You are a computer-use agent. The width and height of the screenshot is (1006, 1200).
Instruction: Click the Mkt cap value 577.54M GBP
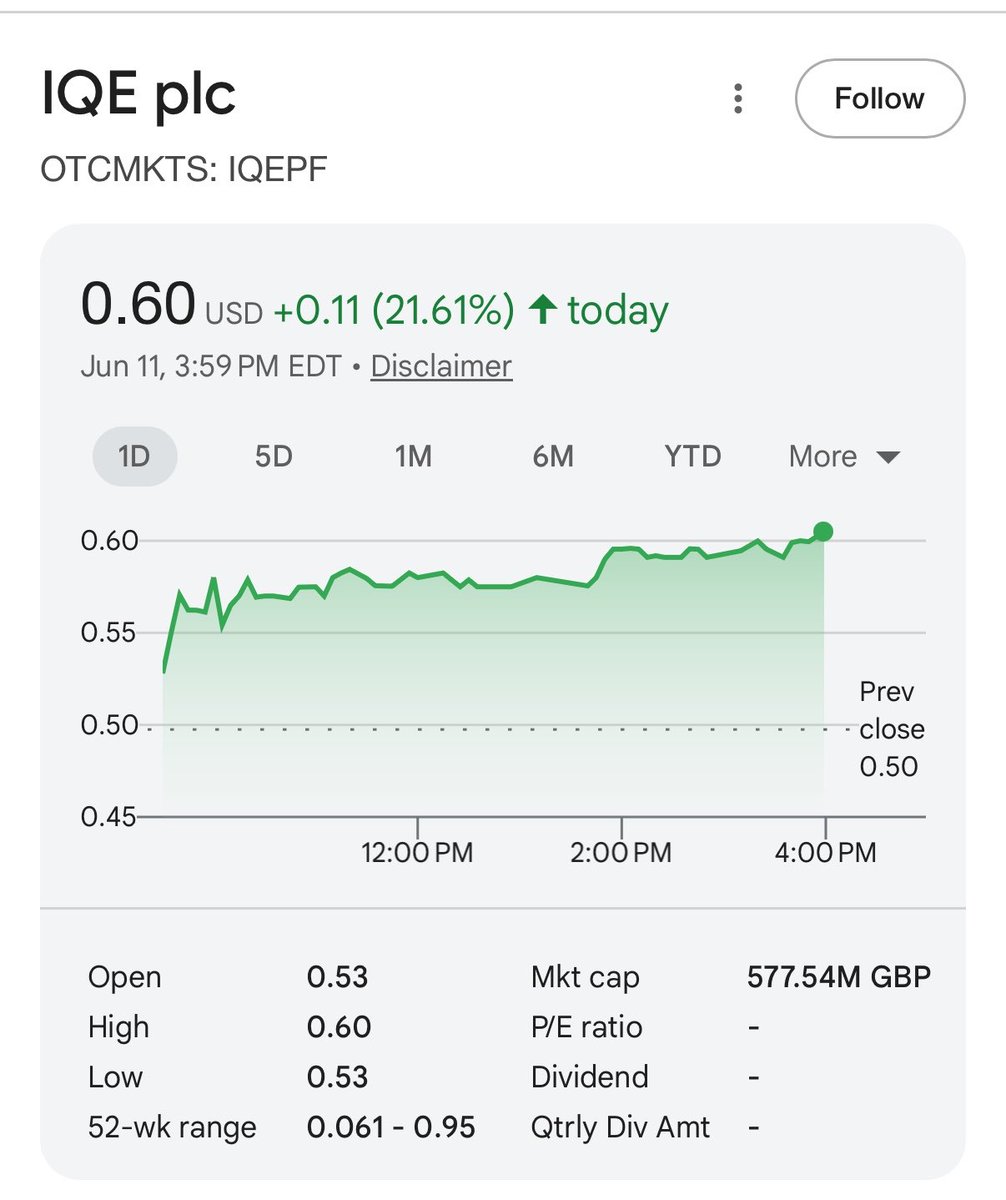tap(839, 976)
